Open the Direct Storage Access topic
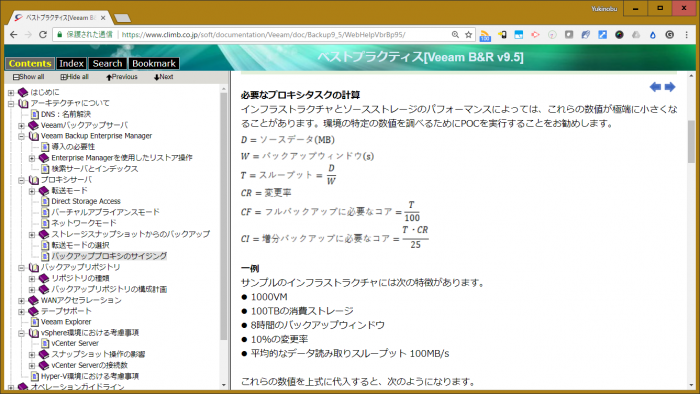The width and height of the screenshot is (700, 394). point(86,201)
